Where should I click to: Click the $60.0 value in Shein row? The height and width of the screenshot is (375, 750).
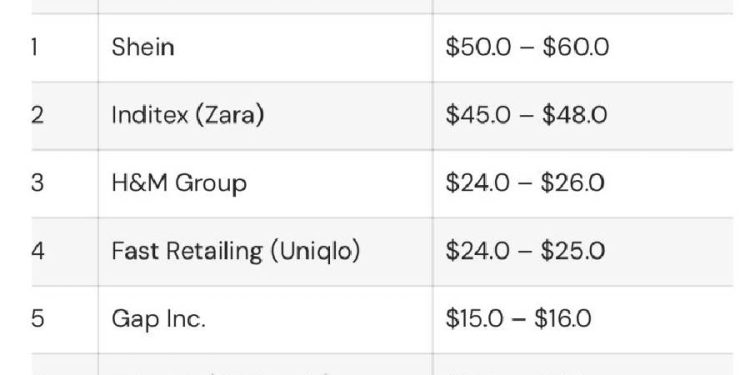tap(575, 47)
